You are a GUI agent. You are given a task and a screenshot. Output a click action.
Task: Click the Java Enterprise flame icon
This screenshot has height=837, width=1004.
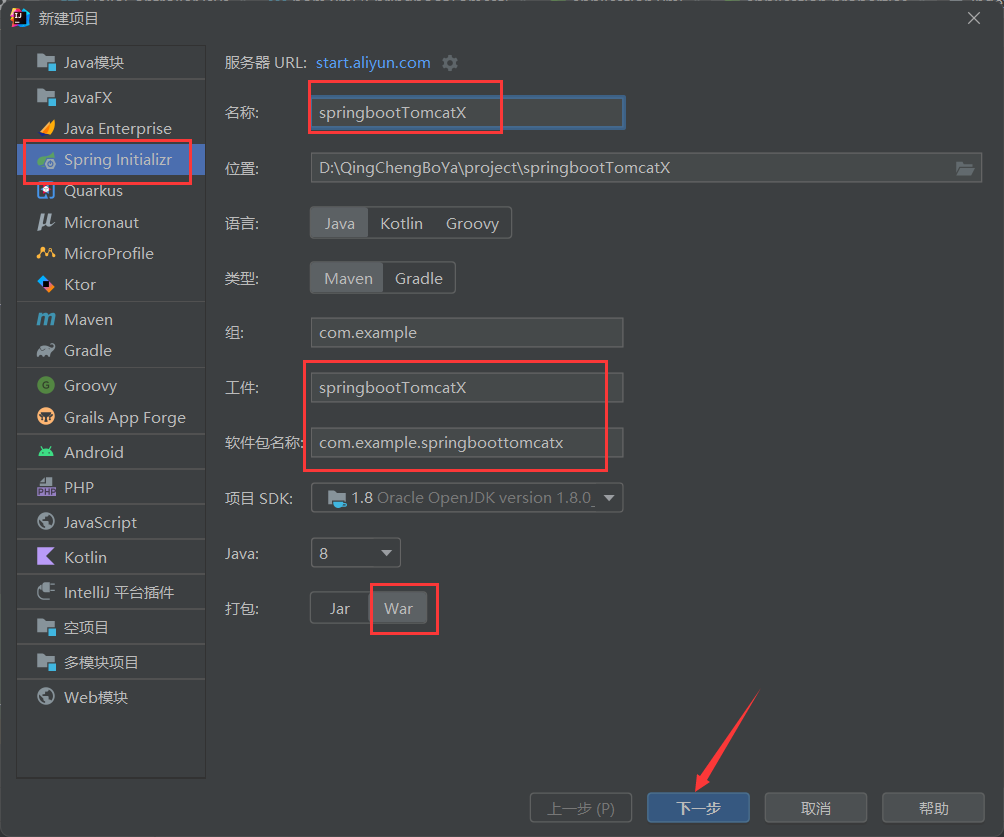[46, 128]
